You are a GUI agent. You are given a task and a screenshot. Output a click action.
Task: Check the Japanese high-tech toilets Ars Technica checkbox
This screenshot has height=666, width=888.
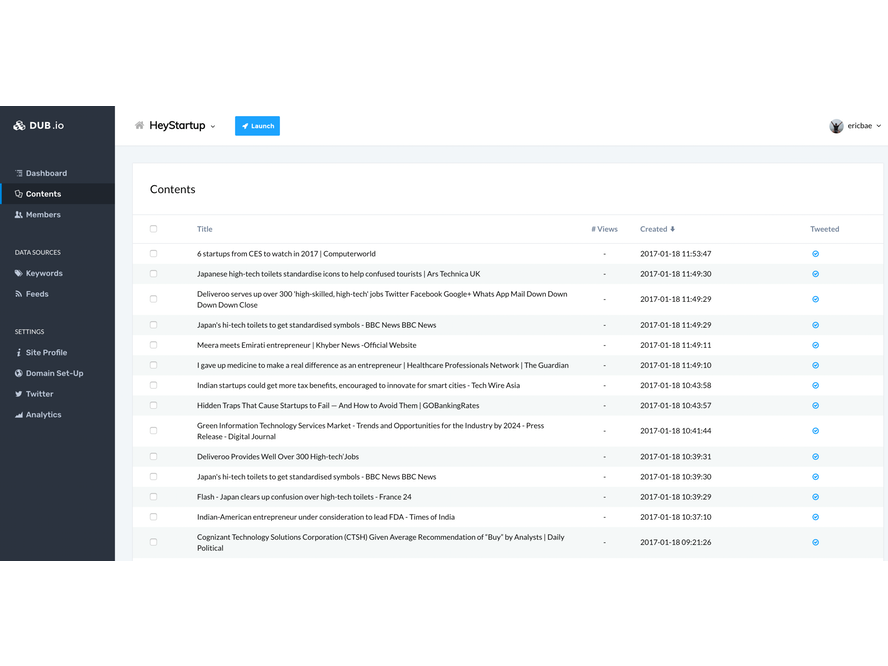(153, 274)
